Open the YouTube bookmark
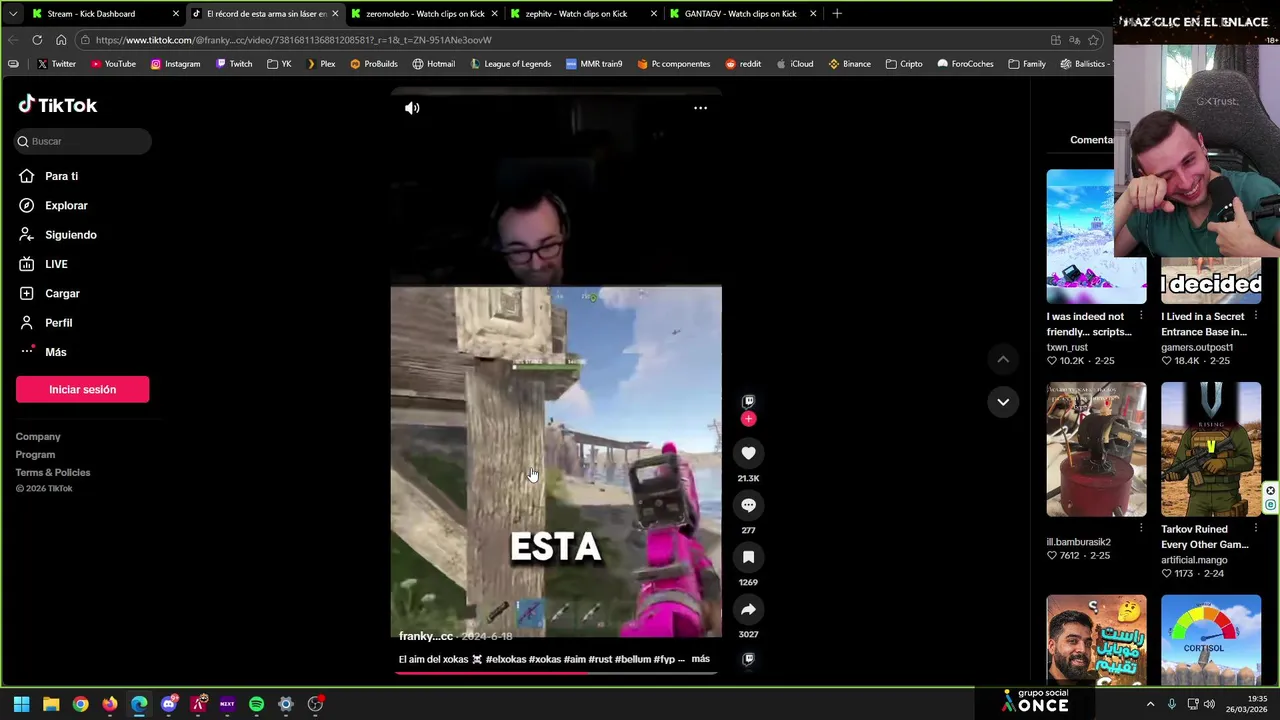1280x720 pixels. (x=113, y=64)
